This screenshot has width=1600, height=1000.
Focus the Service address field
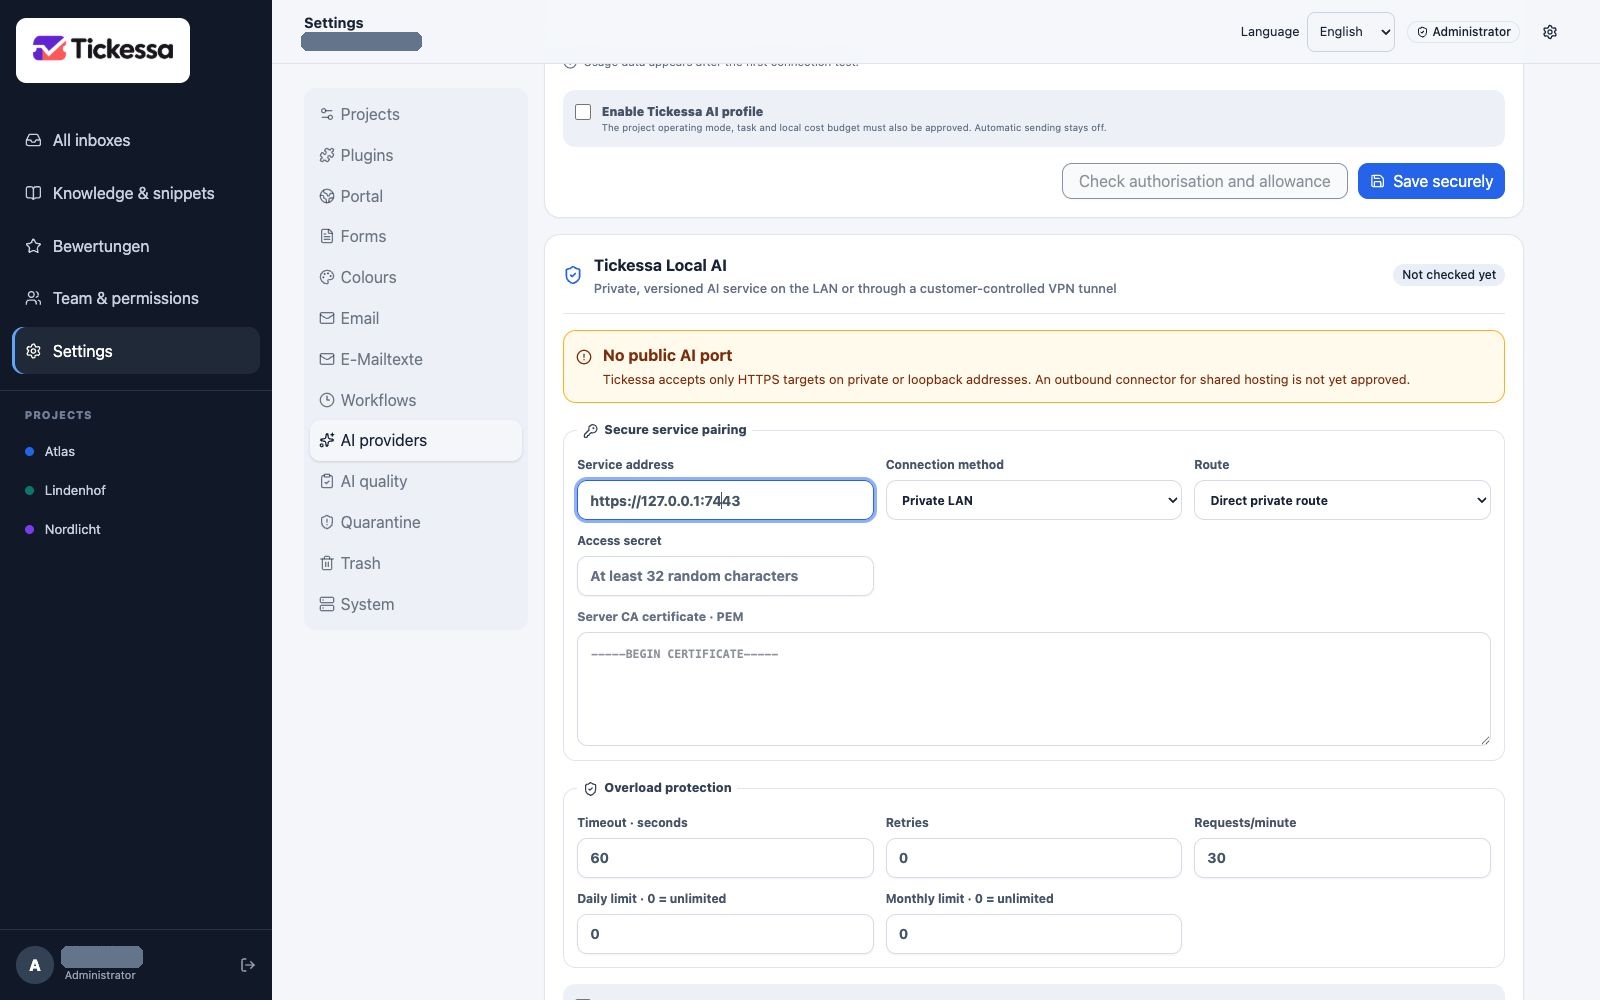(x=725, y=500)
